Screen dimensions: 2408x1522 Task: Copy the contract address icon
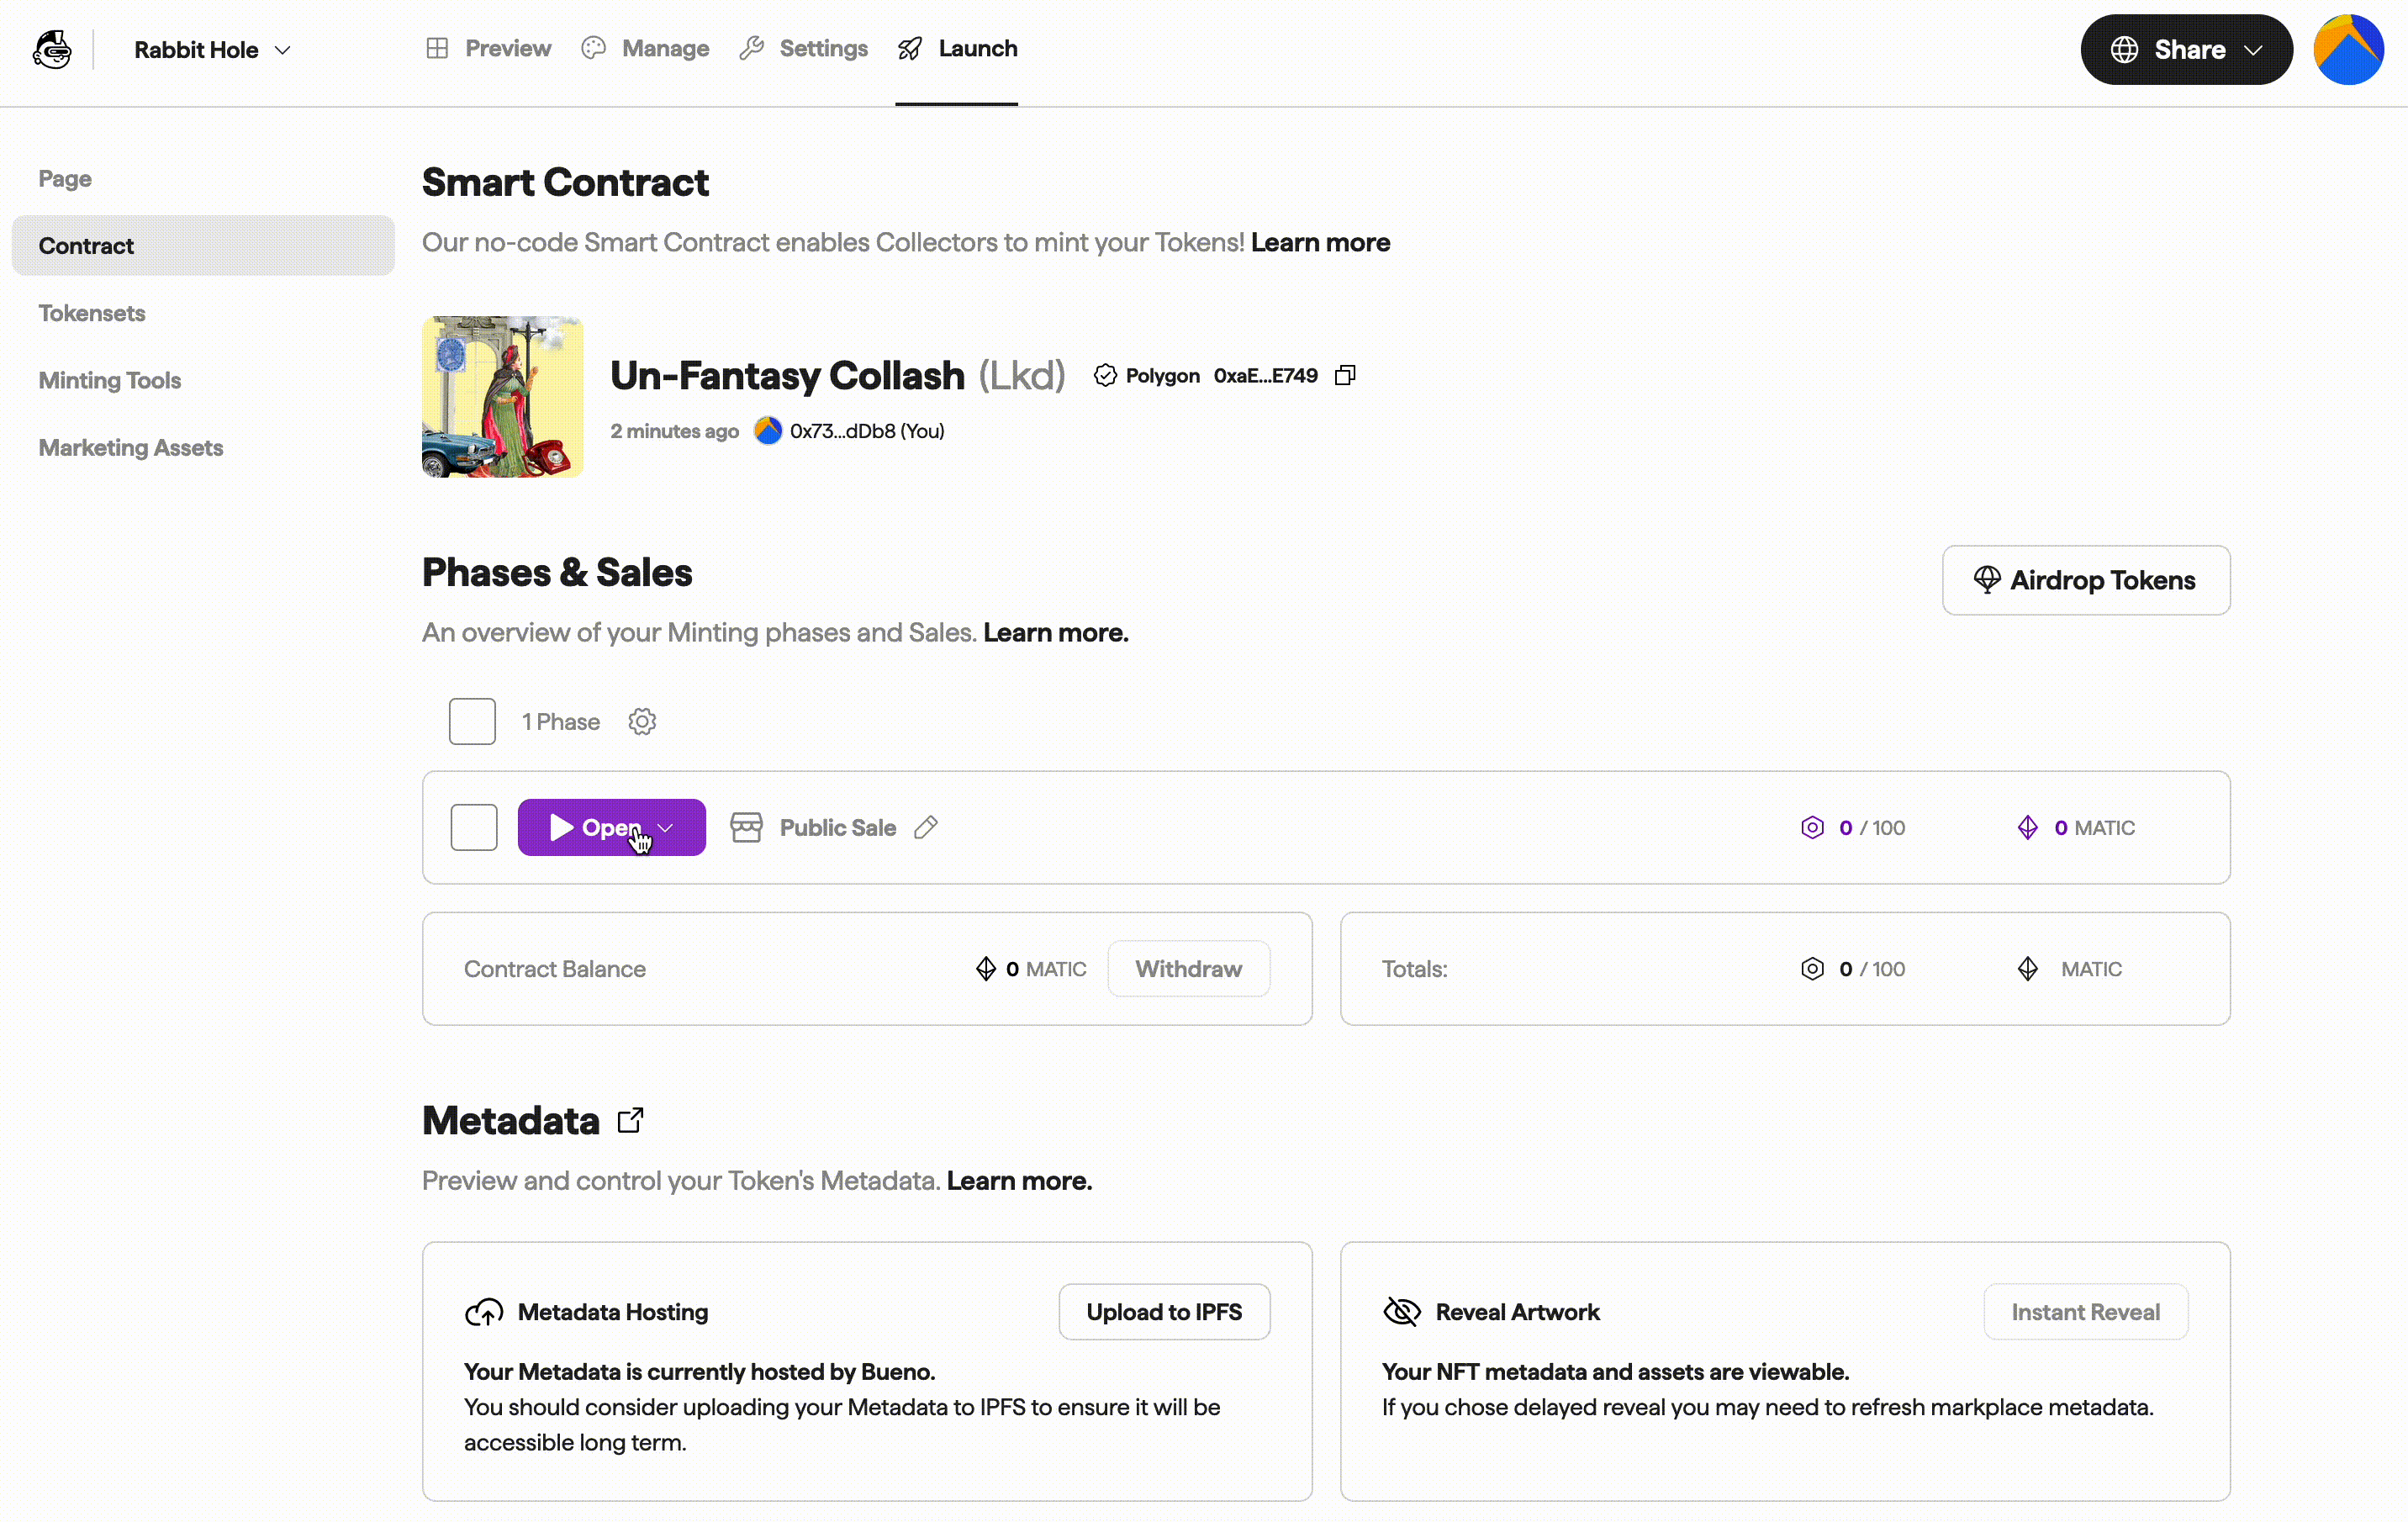tap(1345, 375)
